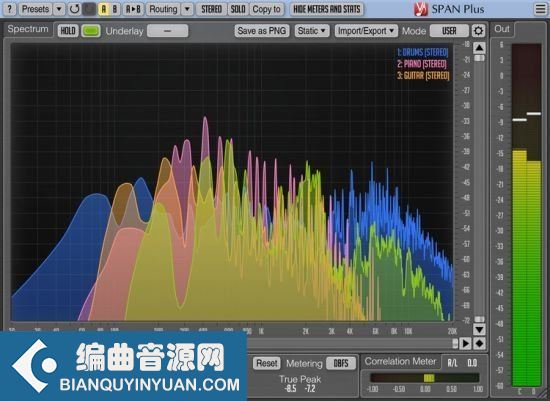This screenshot has height=401, width=550.
Task: Click the -8.5 true peak value
Action: (290, 389)
